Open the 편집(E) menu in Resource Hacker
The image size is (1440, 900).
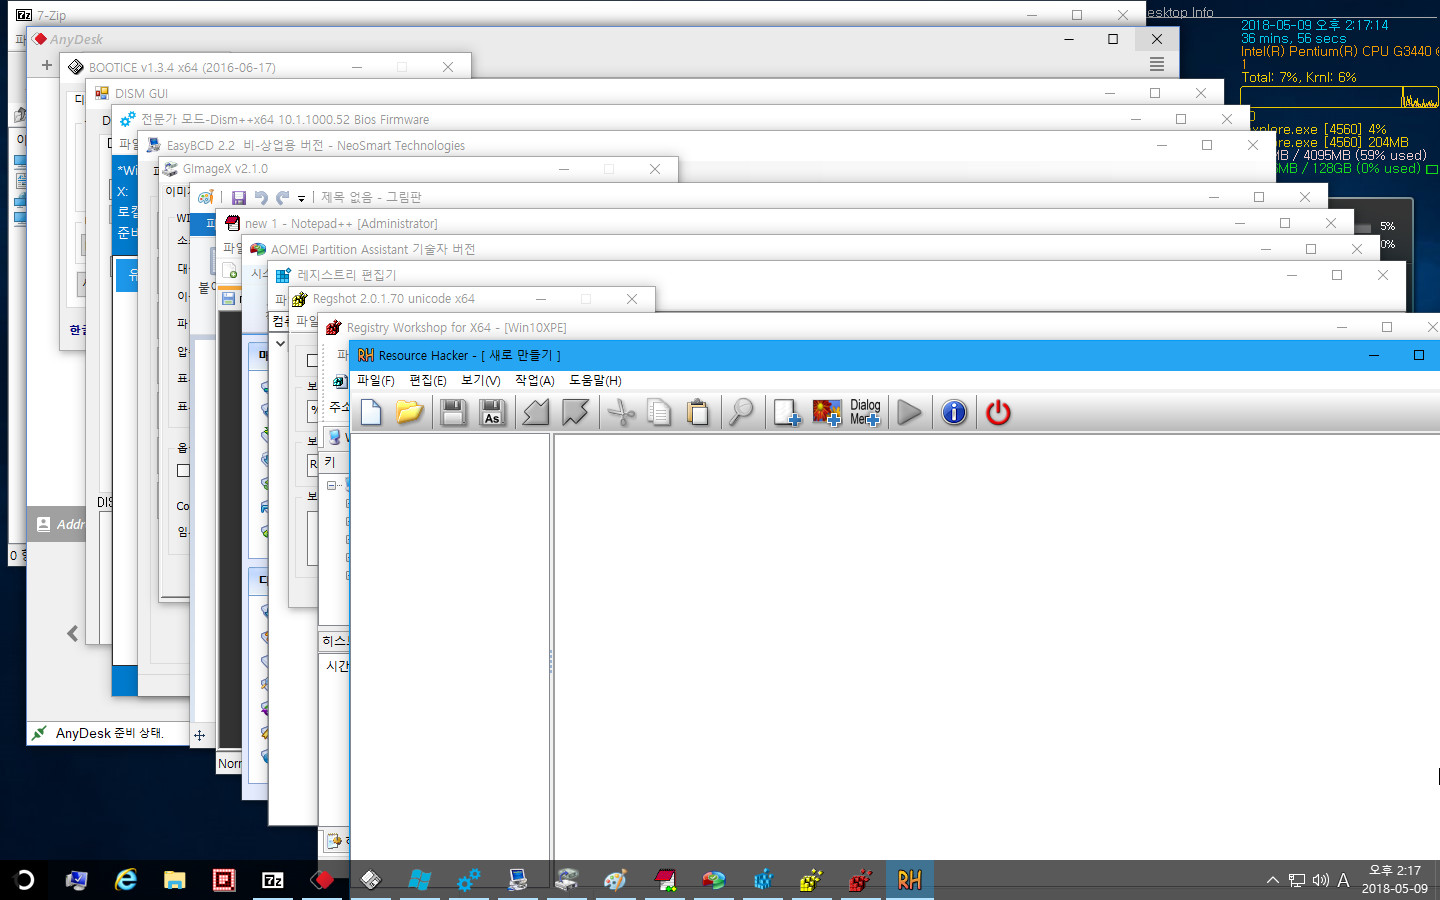428,381
